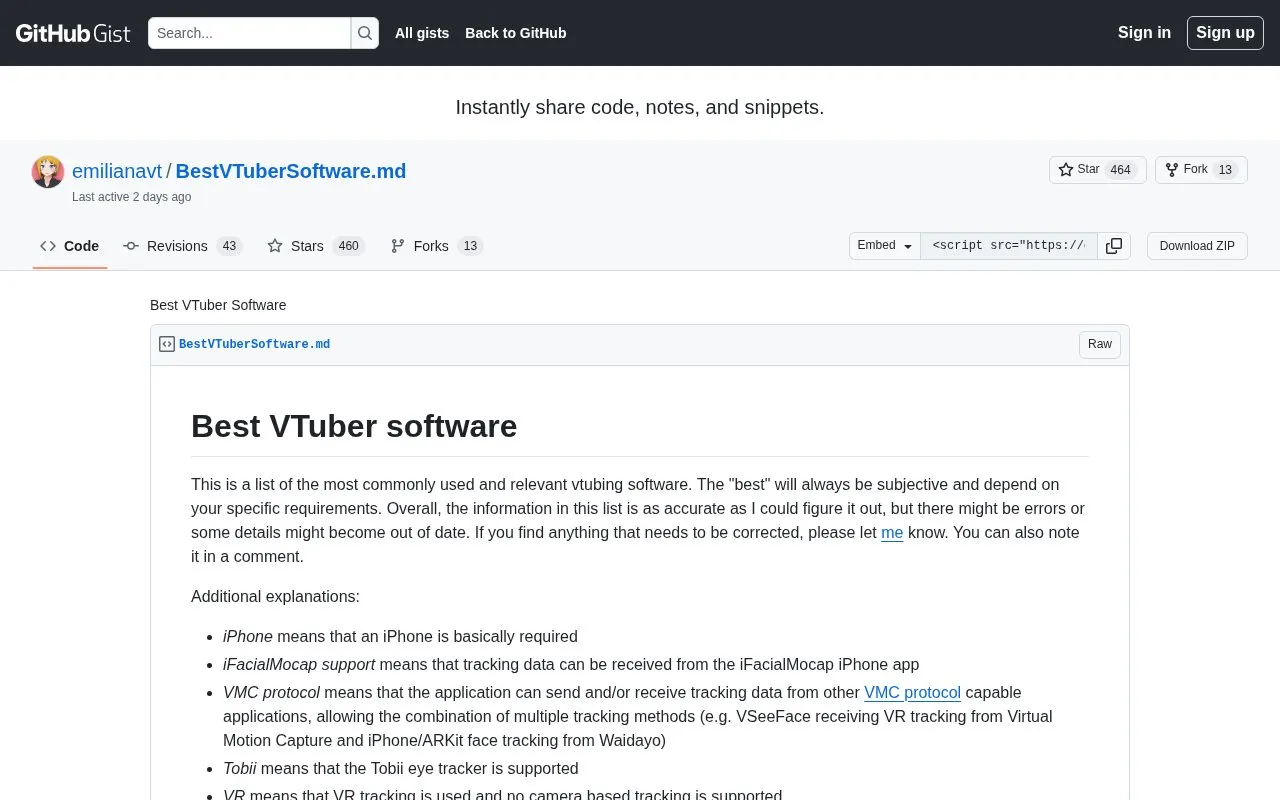This screenshot has height=800, width=1280.
Task: Click the embed script text field
Action: (x=1009, y=246)
